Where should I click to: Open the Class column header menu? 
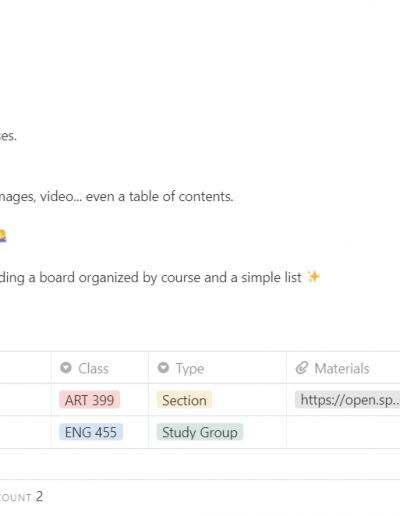(x=100, y=368)
